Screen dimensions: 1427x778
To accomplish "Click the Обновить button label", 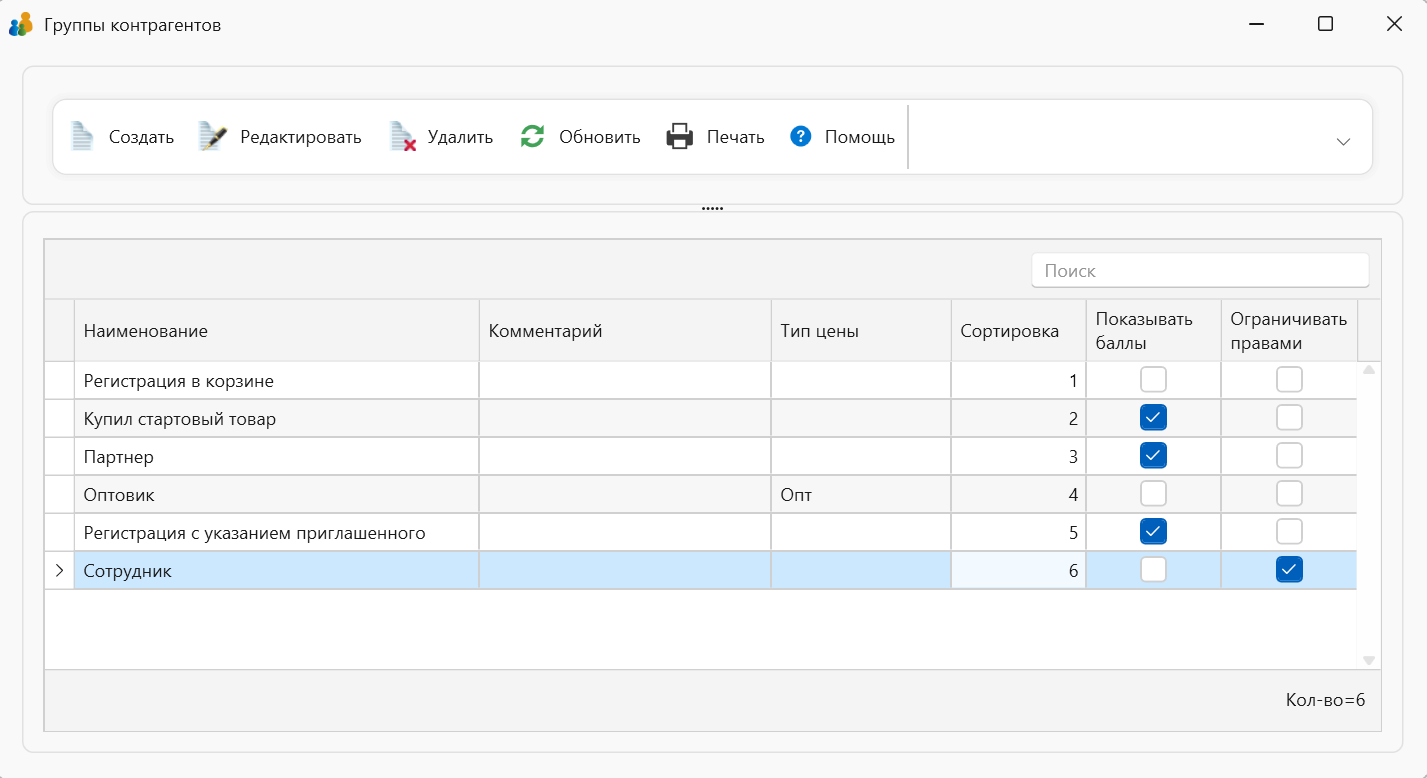I will pyautogui.click(x=600, y=137).
